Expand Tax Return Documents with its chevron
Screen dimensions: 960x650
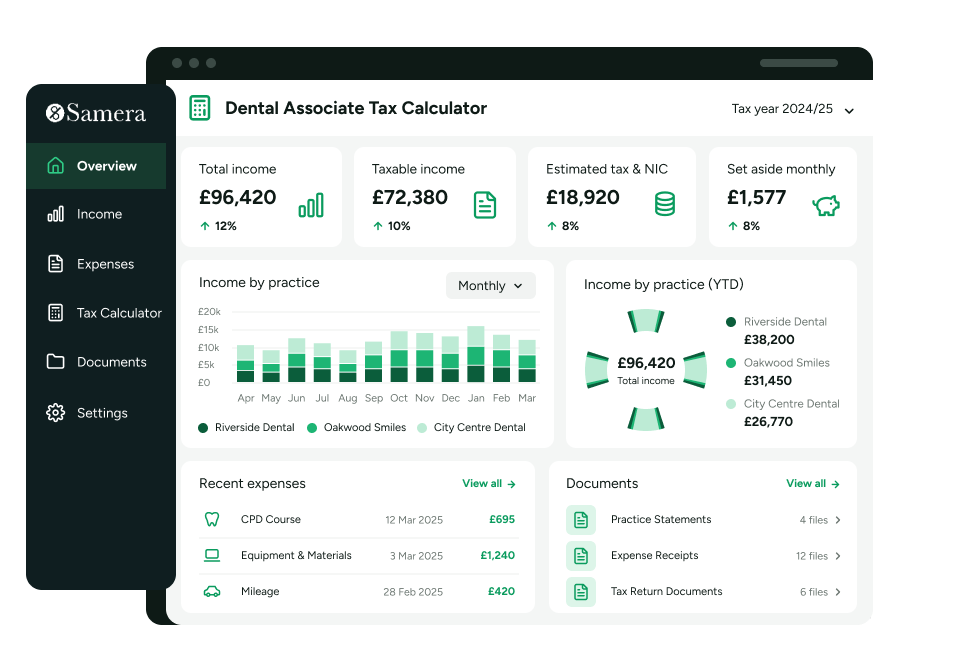(838, 592)
